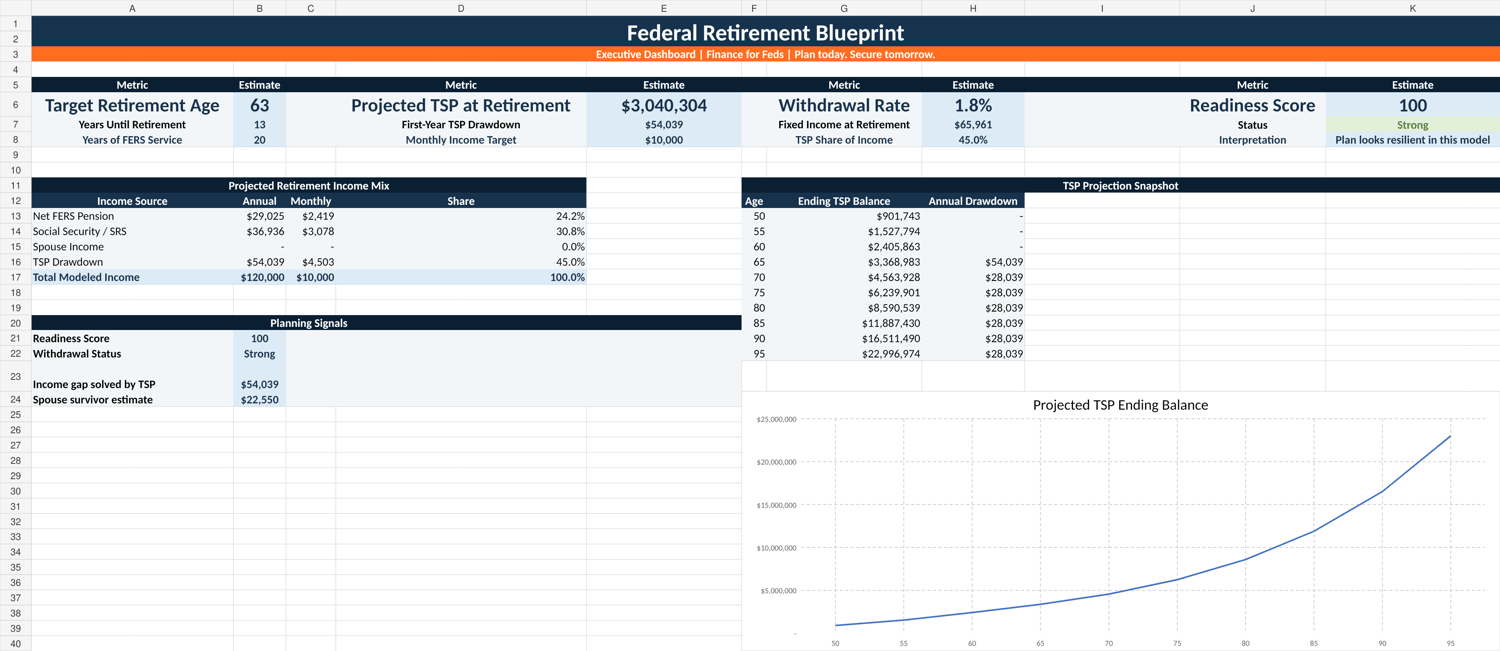1500x651 pixels.
Task: Select the Fixed Income at Retirement value $65,961
Action: point(973,125)
